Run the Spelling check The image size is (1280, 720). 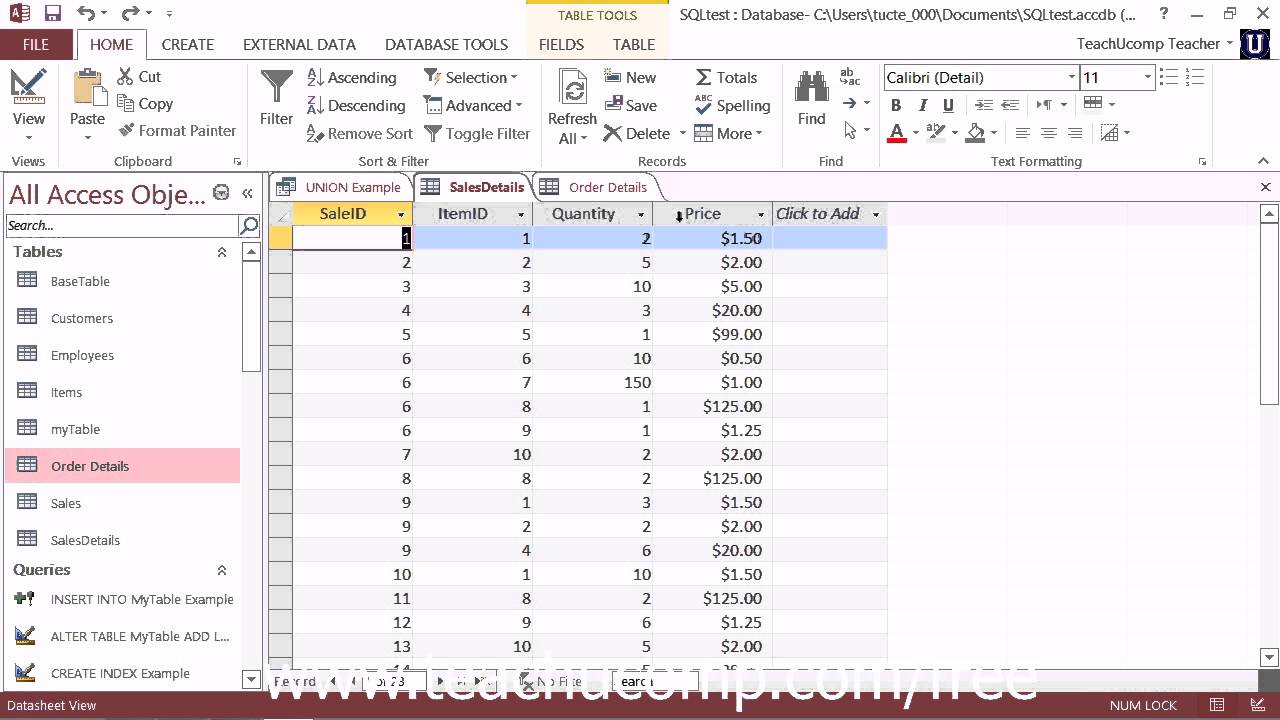click(732, 106)
